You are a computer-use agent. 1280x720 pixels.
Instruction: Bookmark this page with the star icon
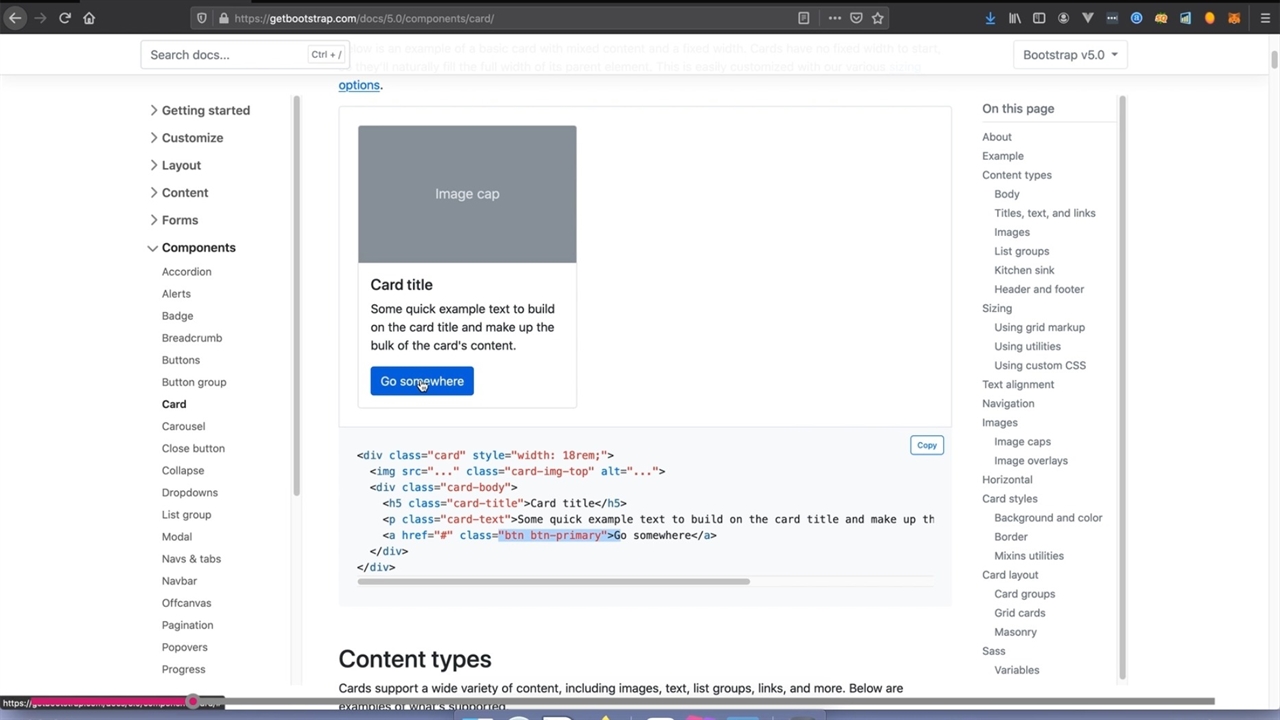(x=877, y=18)
